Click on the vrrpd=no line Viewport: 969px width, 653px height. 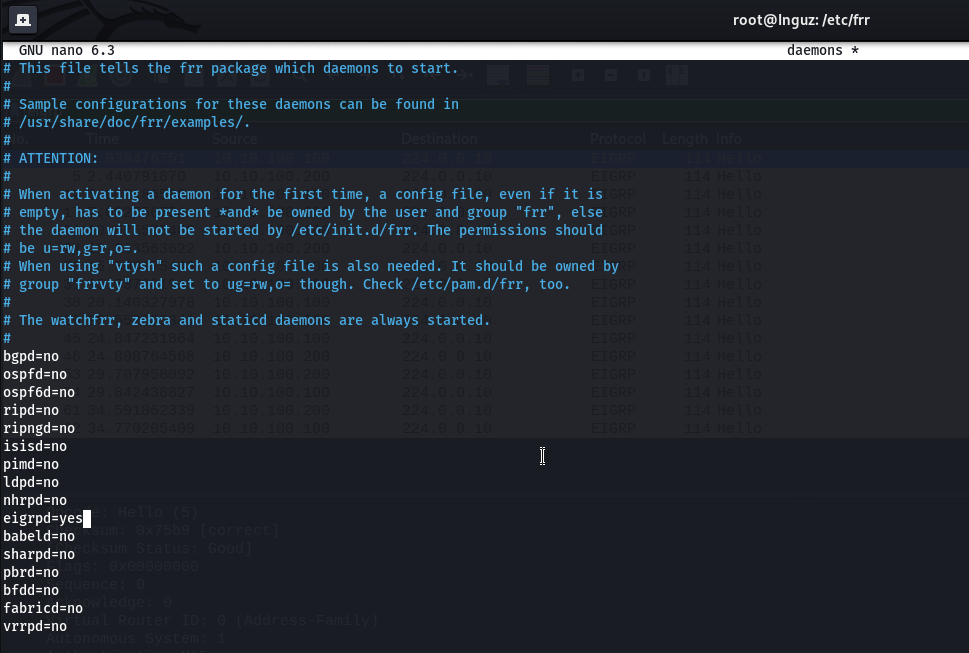click(x=35, y=626)
